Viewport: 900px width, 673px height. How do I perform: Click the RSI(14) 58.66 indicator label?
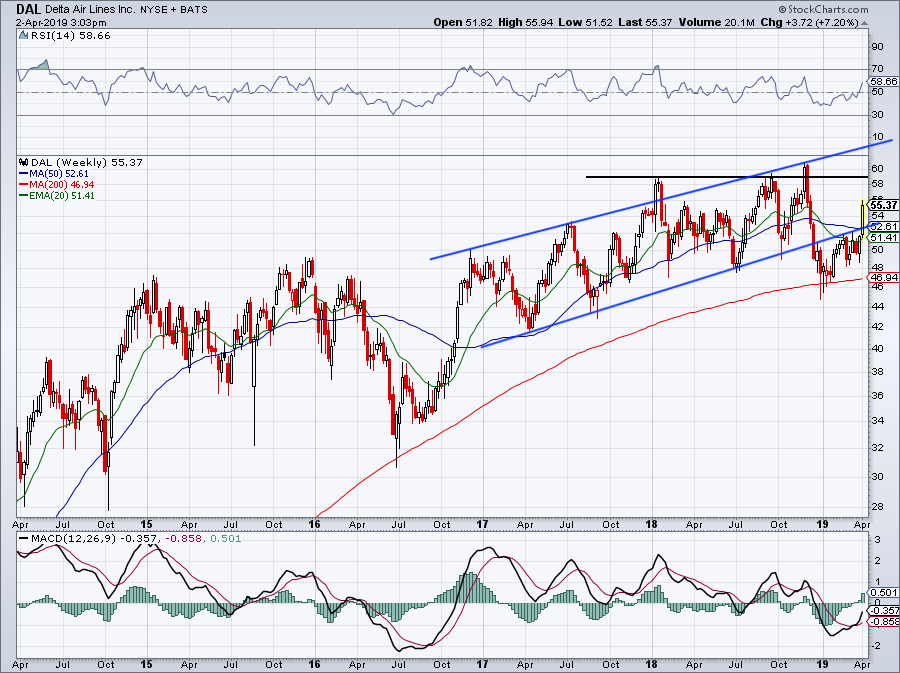pos(71,36)
